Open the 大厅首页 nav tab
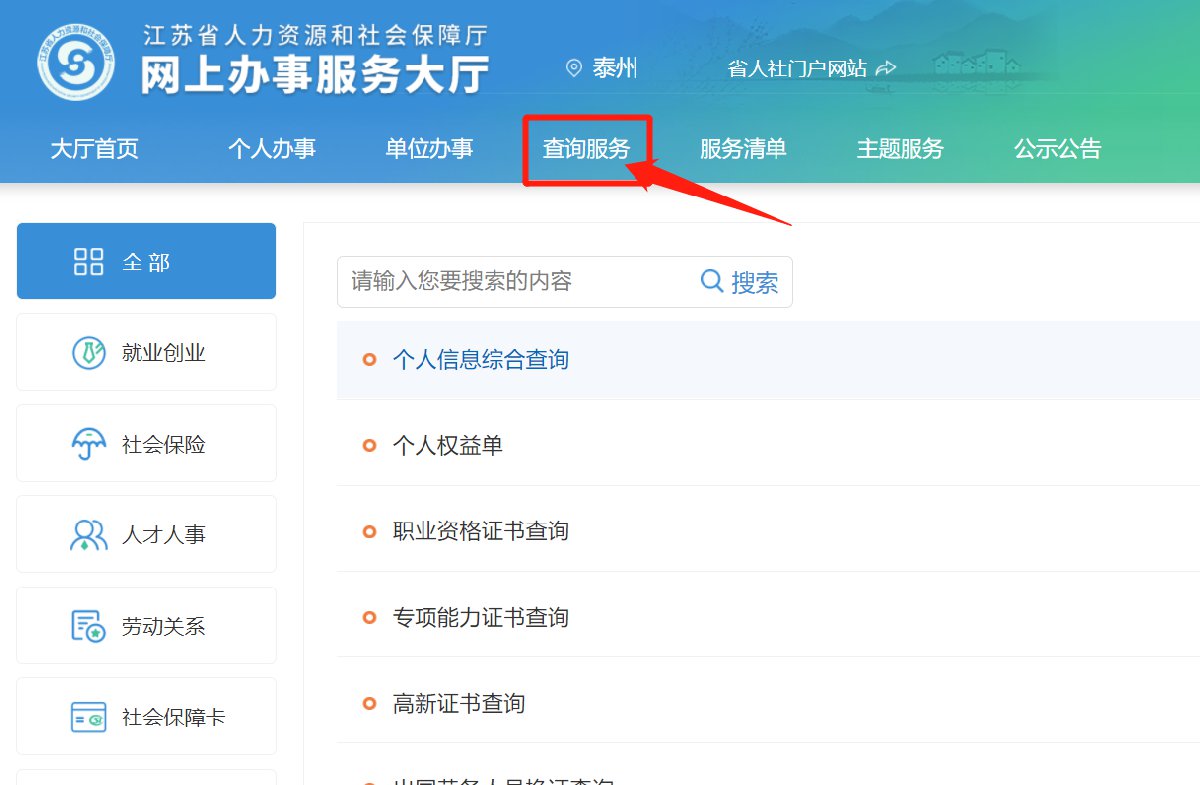This screenshot has width=1200, height=785. click(x=95, y=149)
